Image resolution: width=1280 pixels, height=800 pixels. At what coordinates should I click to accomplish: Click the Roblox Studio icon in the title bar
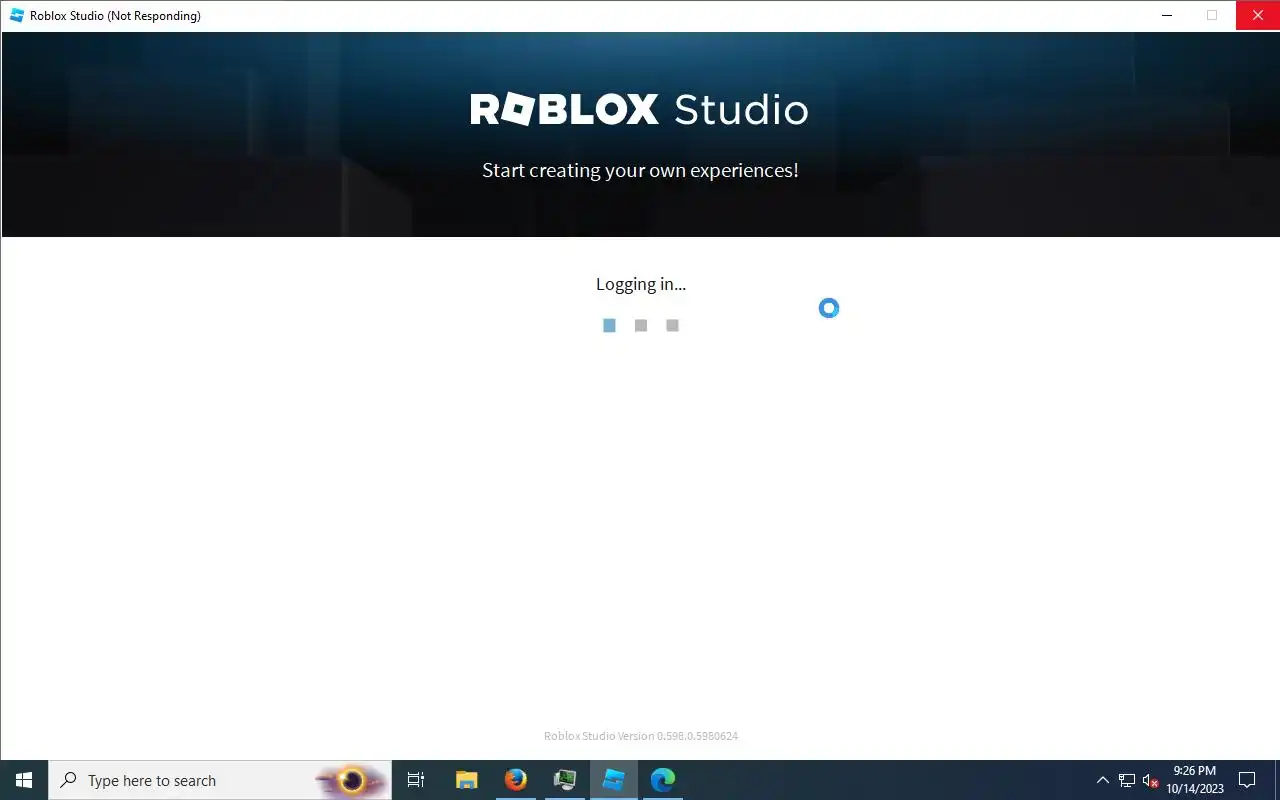point(17,16)
